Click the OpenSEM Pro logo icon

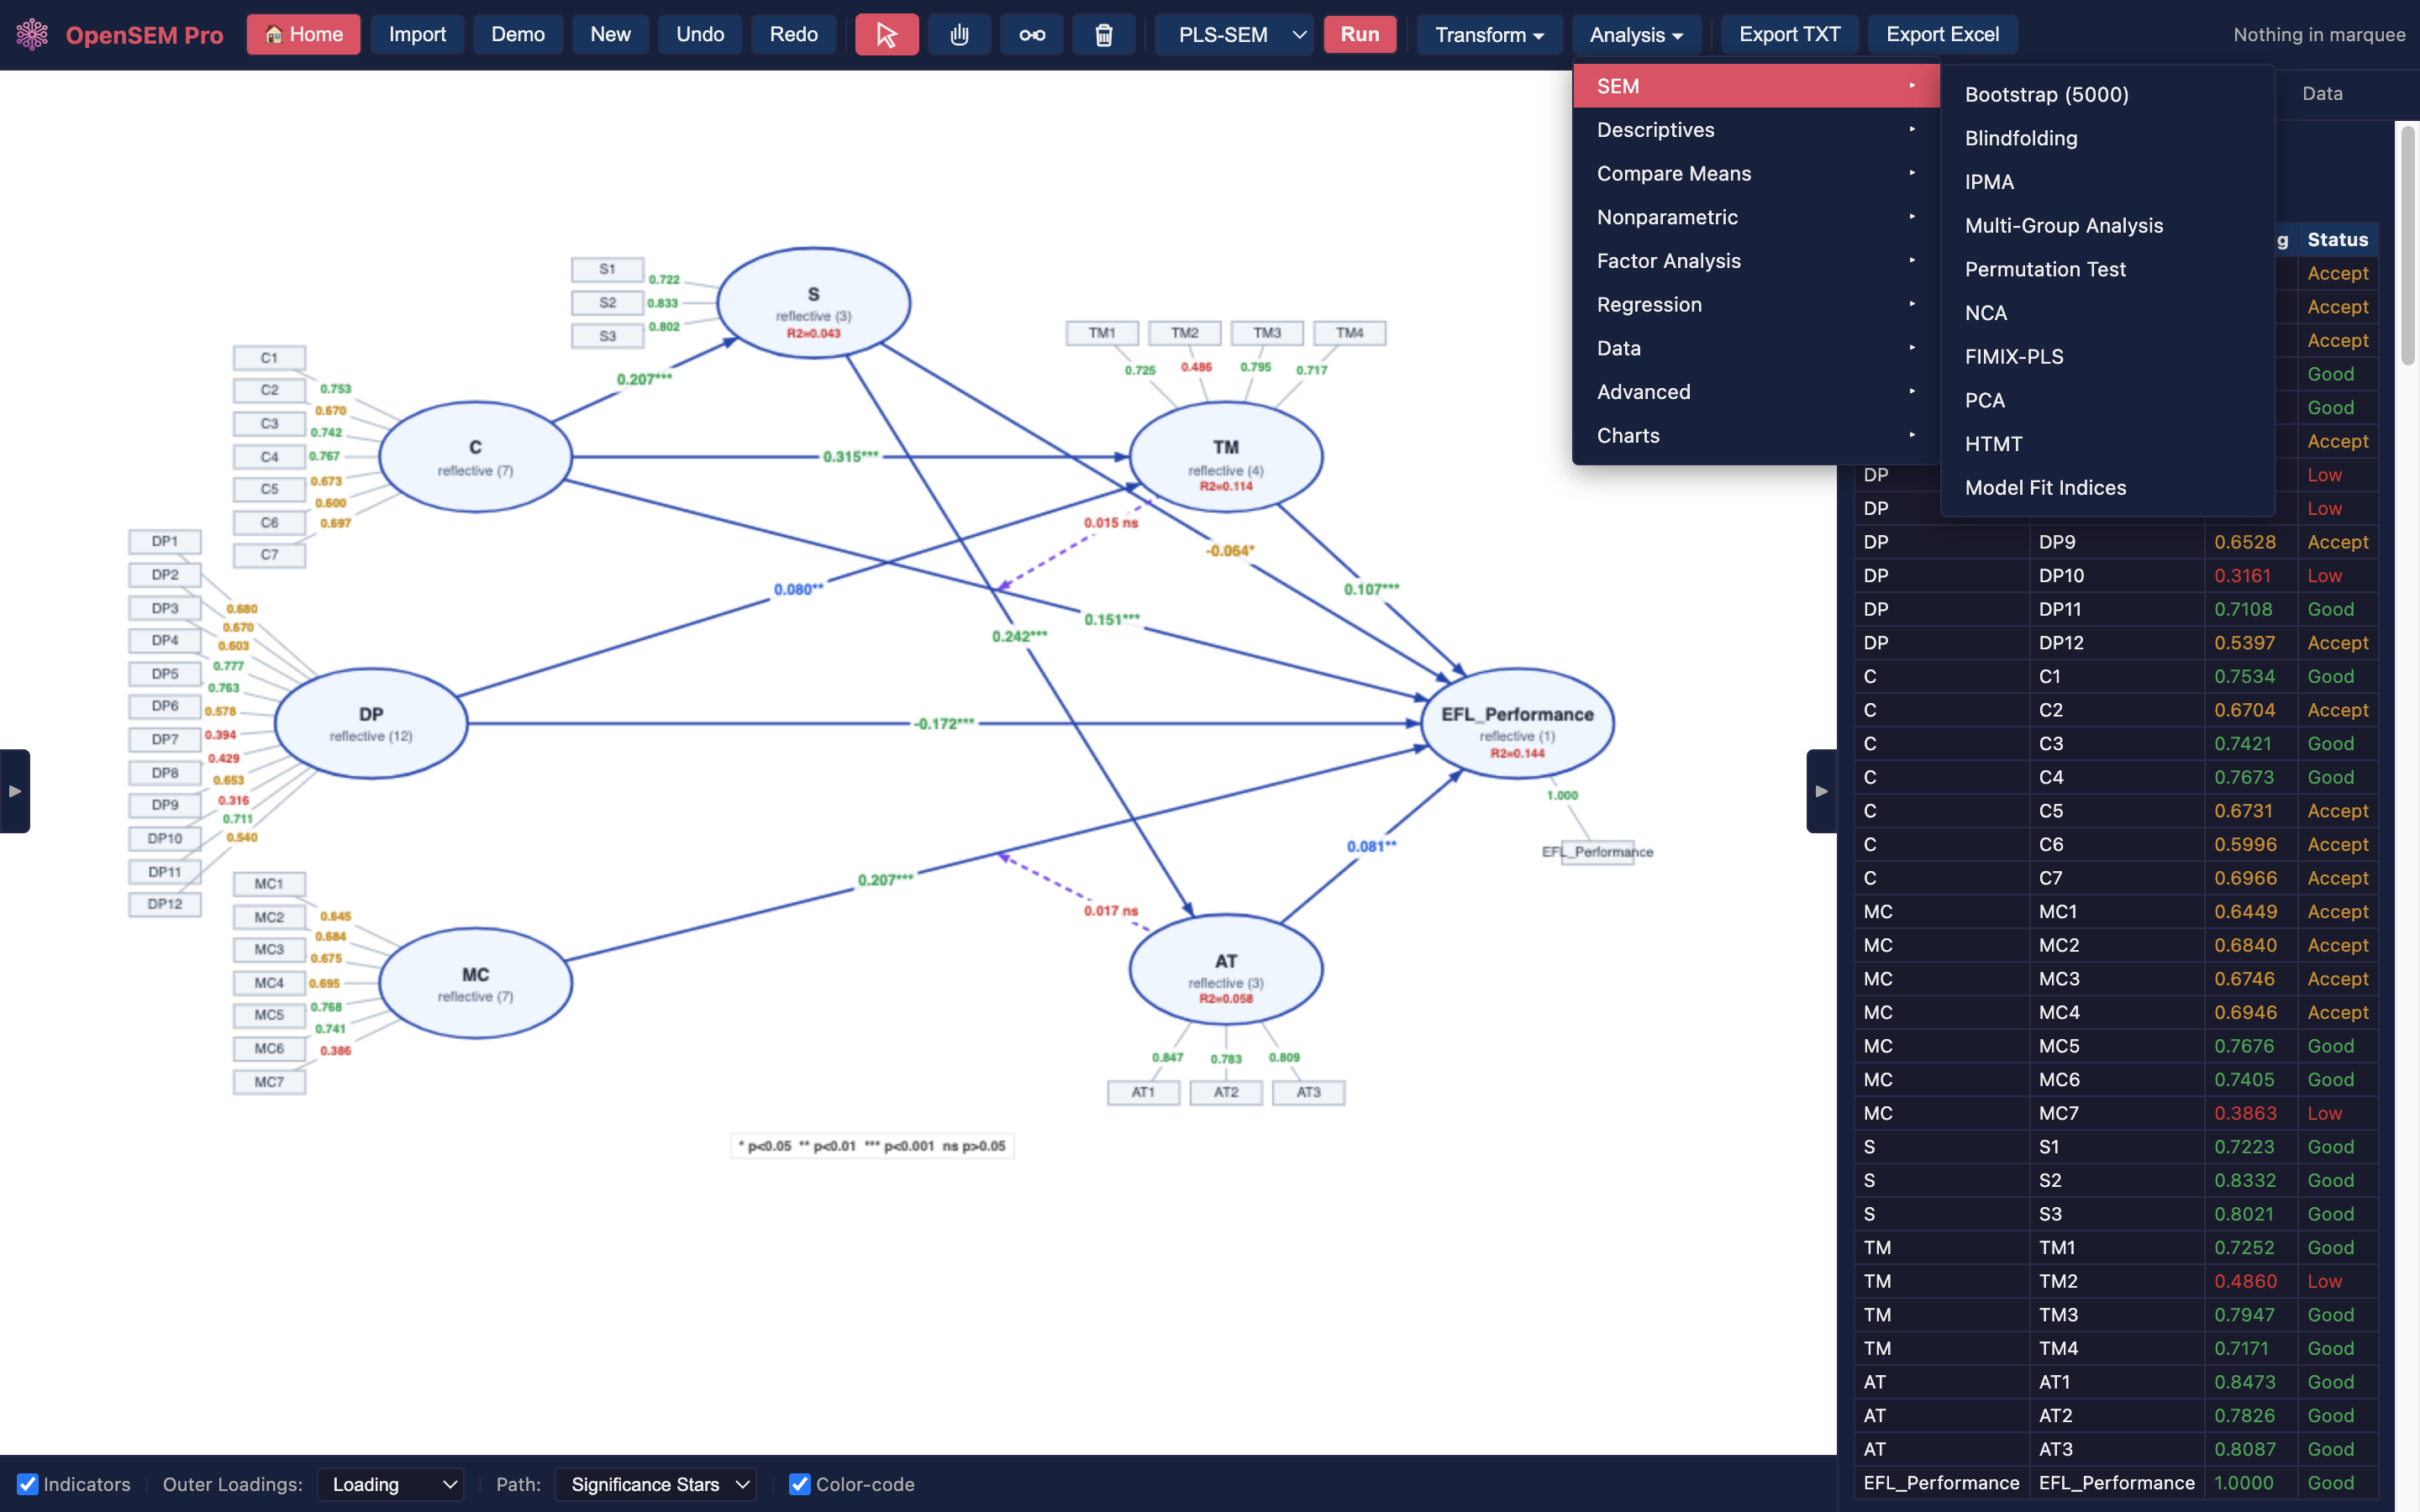[x=32, y=34]
